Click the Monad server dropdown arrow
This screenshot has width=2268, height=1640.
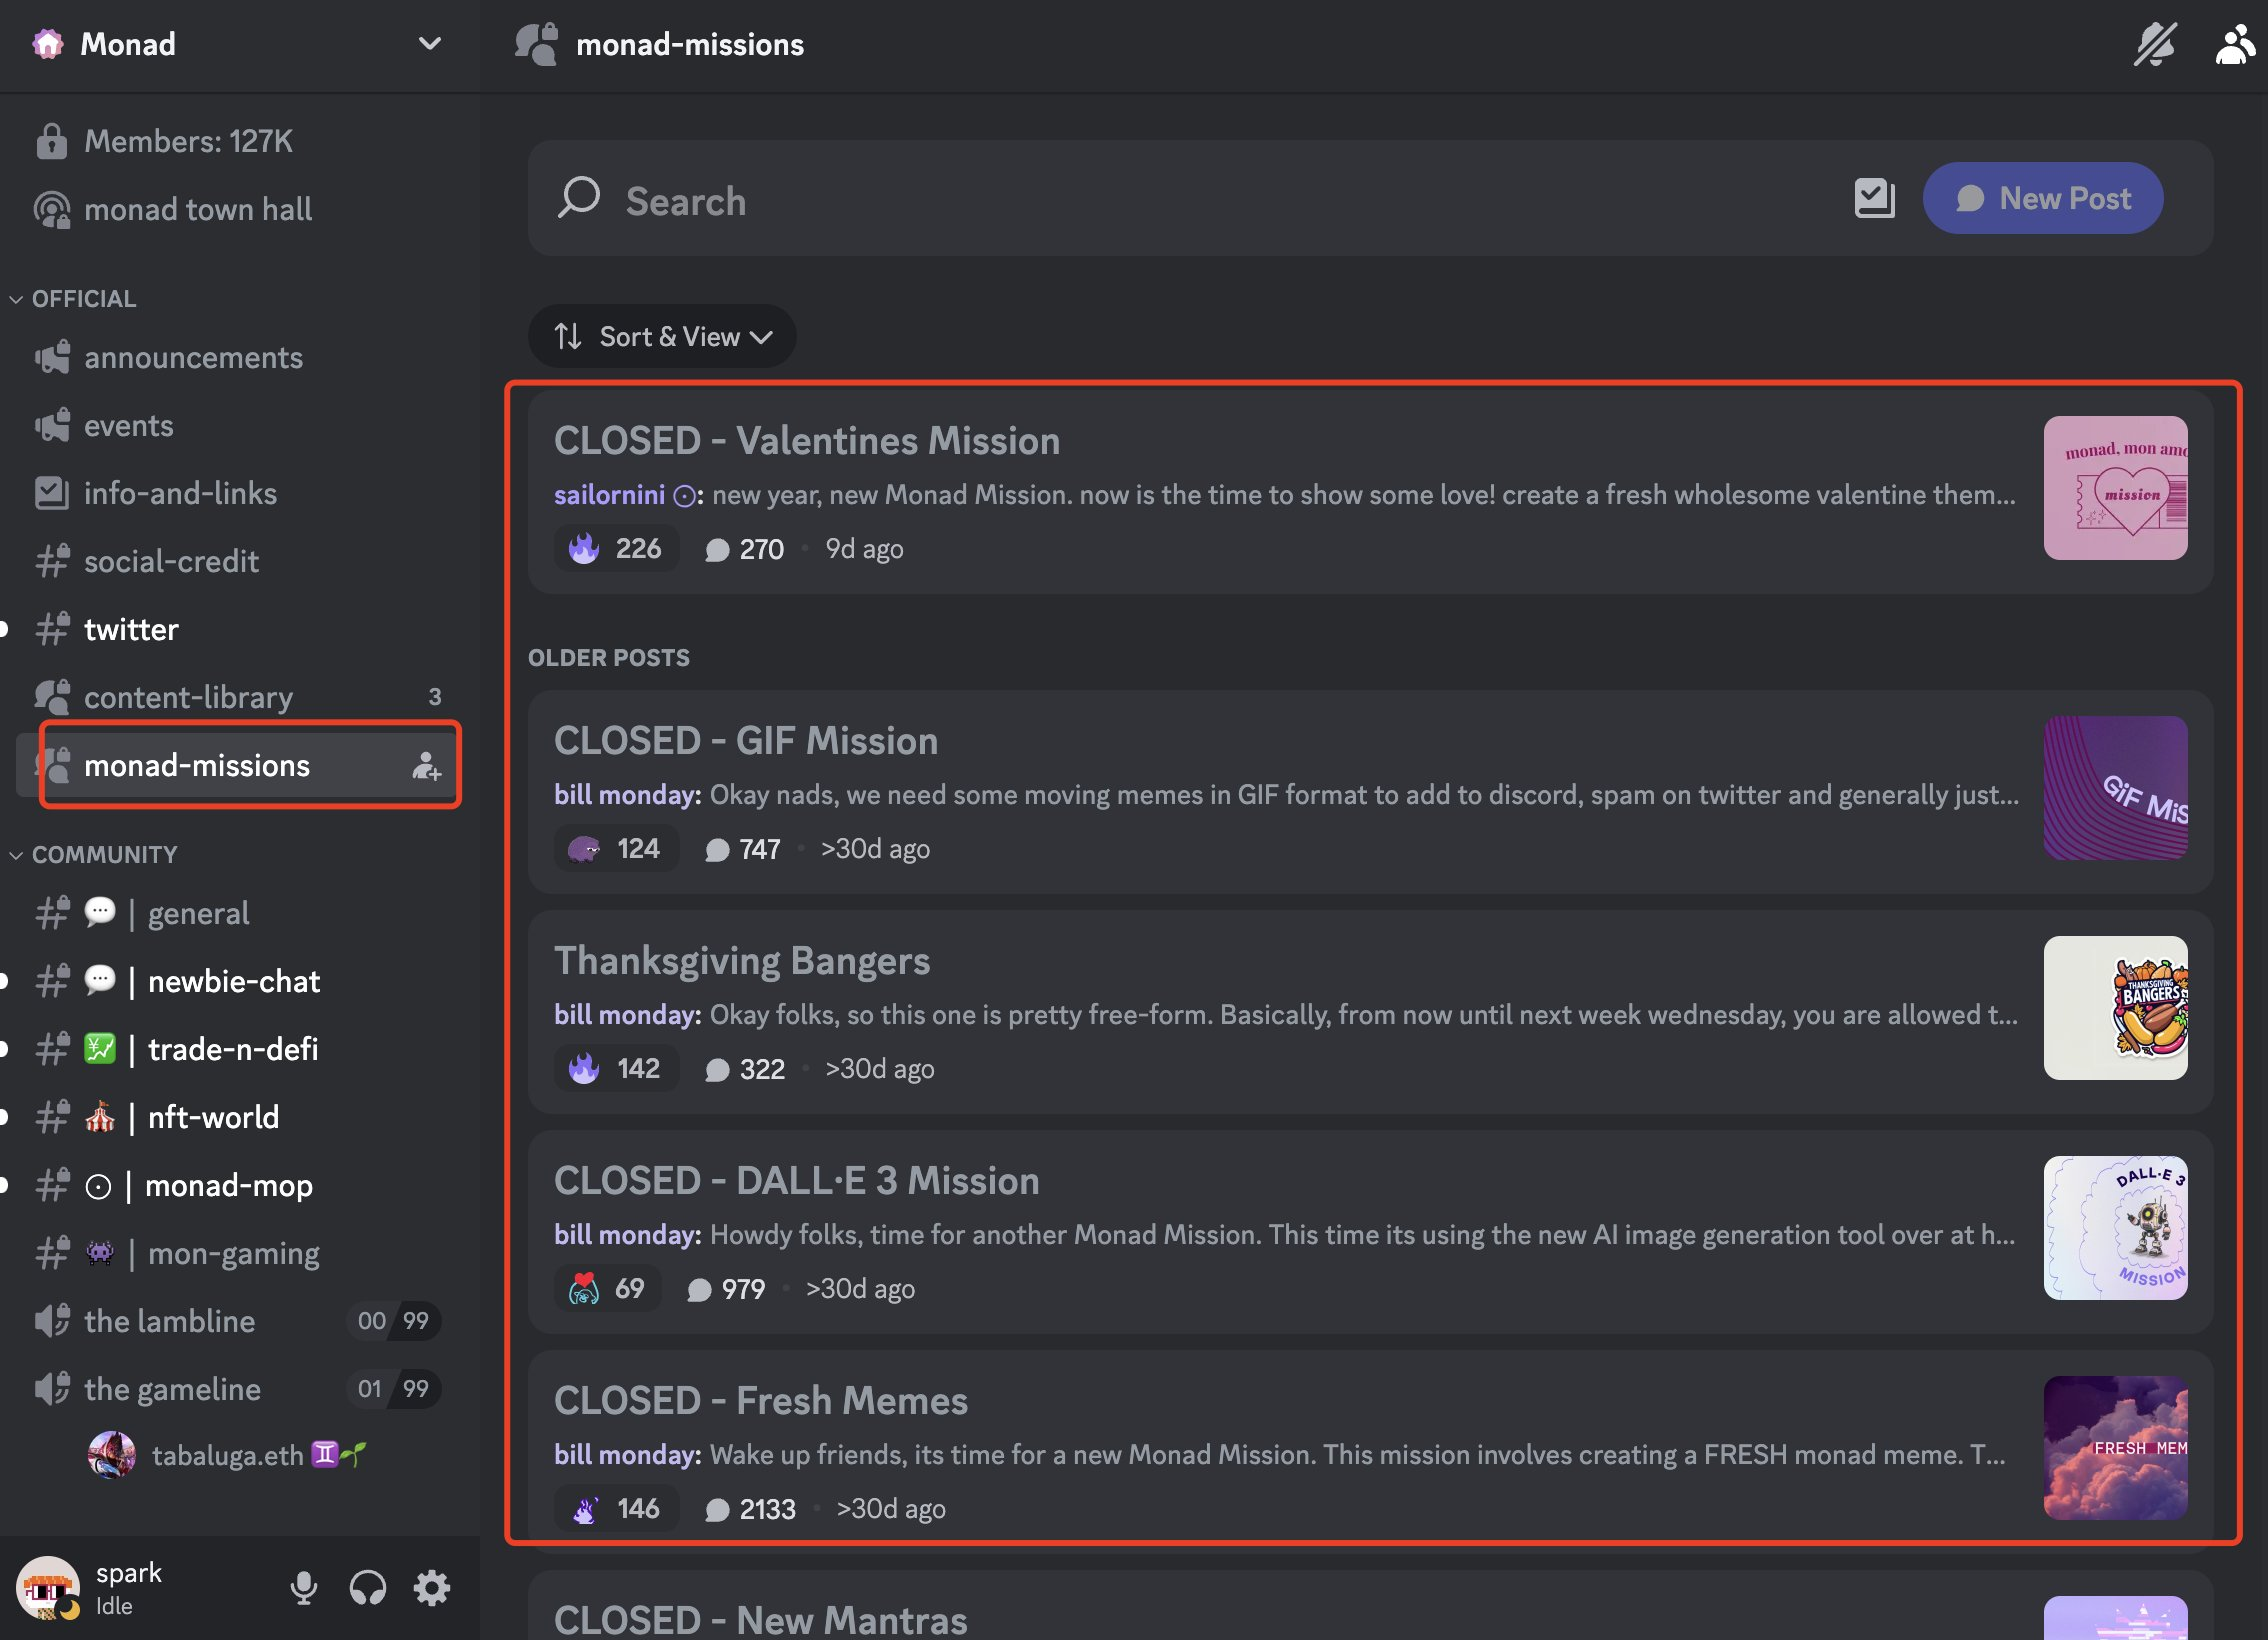pyautogui.click(x=430, y=44)
